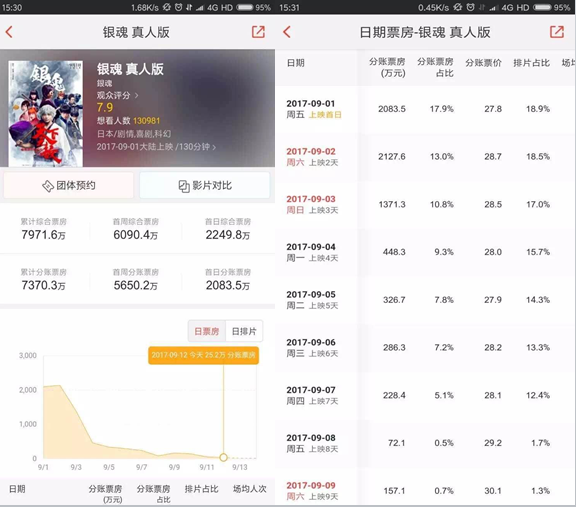
Task: Tap the box office value 72.1
Action: (x=396, y=443)
